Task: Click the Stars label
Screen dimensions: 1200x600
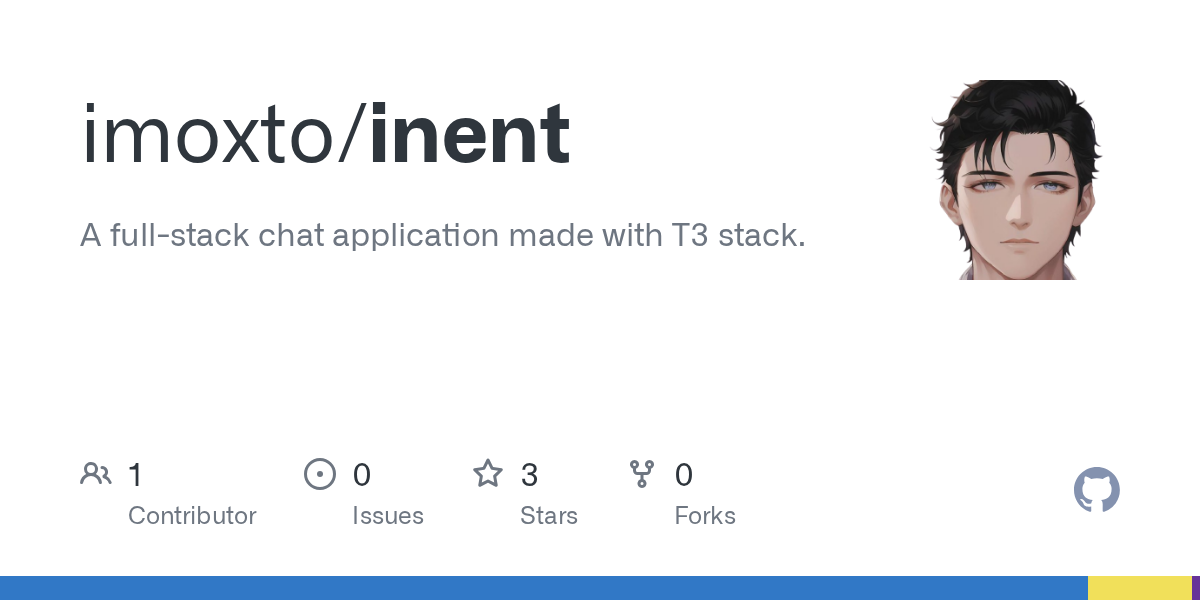Action: pos(548,516)
